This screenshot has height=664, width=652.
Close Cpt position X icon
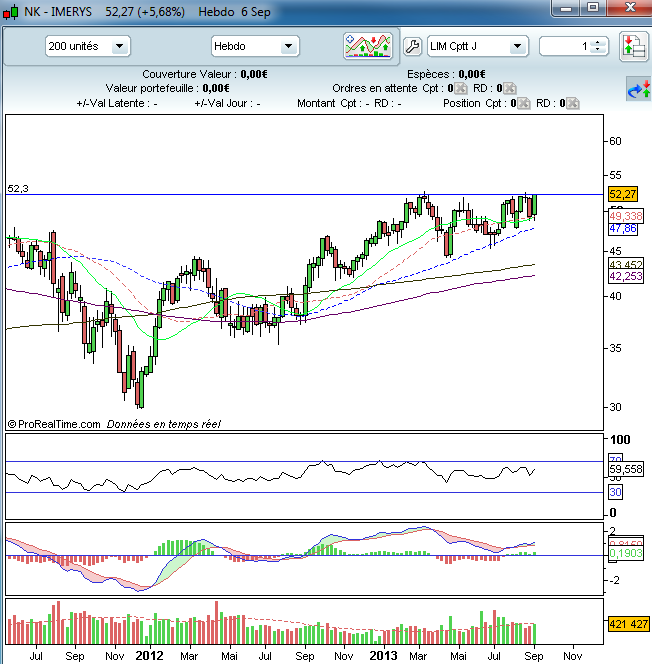(x=524, y=103)
